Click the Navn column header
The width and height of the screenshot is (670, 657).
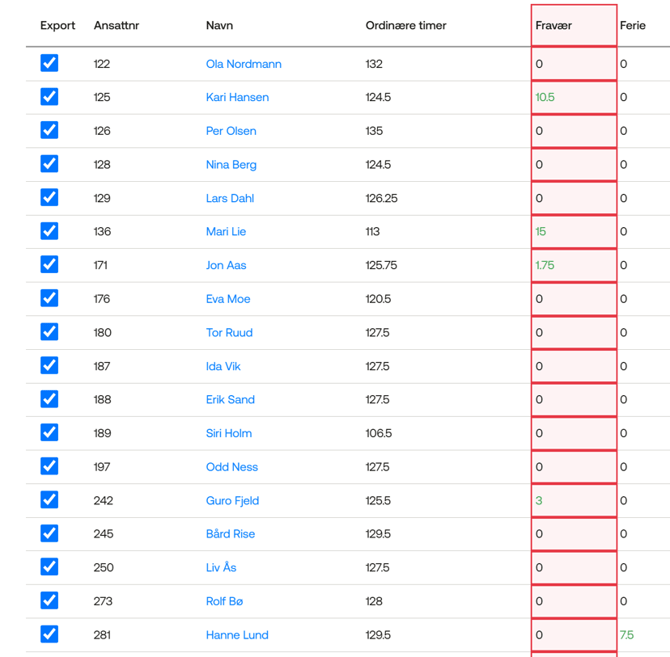pyautogui.click(x=219, y=26)
